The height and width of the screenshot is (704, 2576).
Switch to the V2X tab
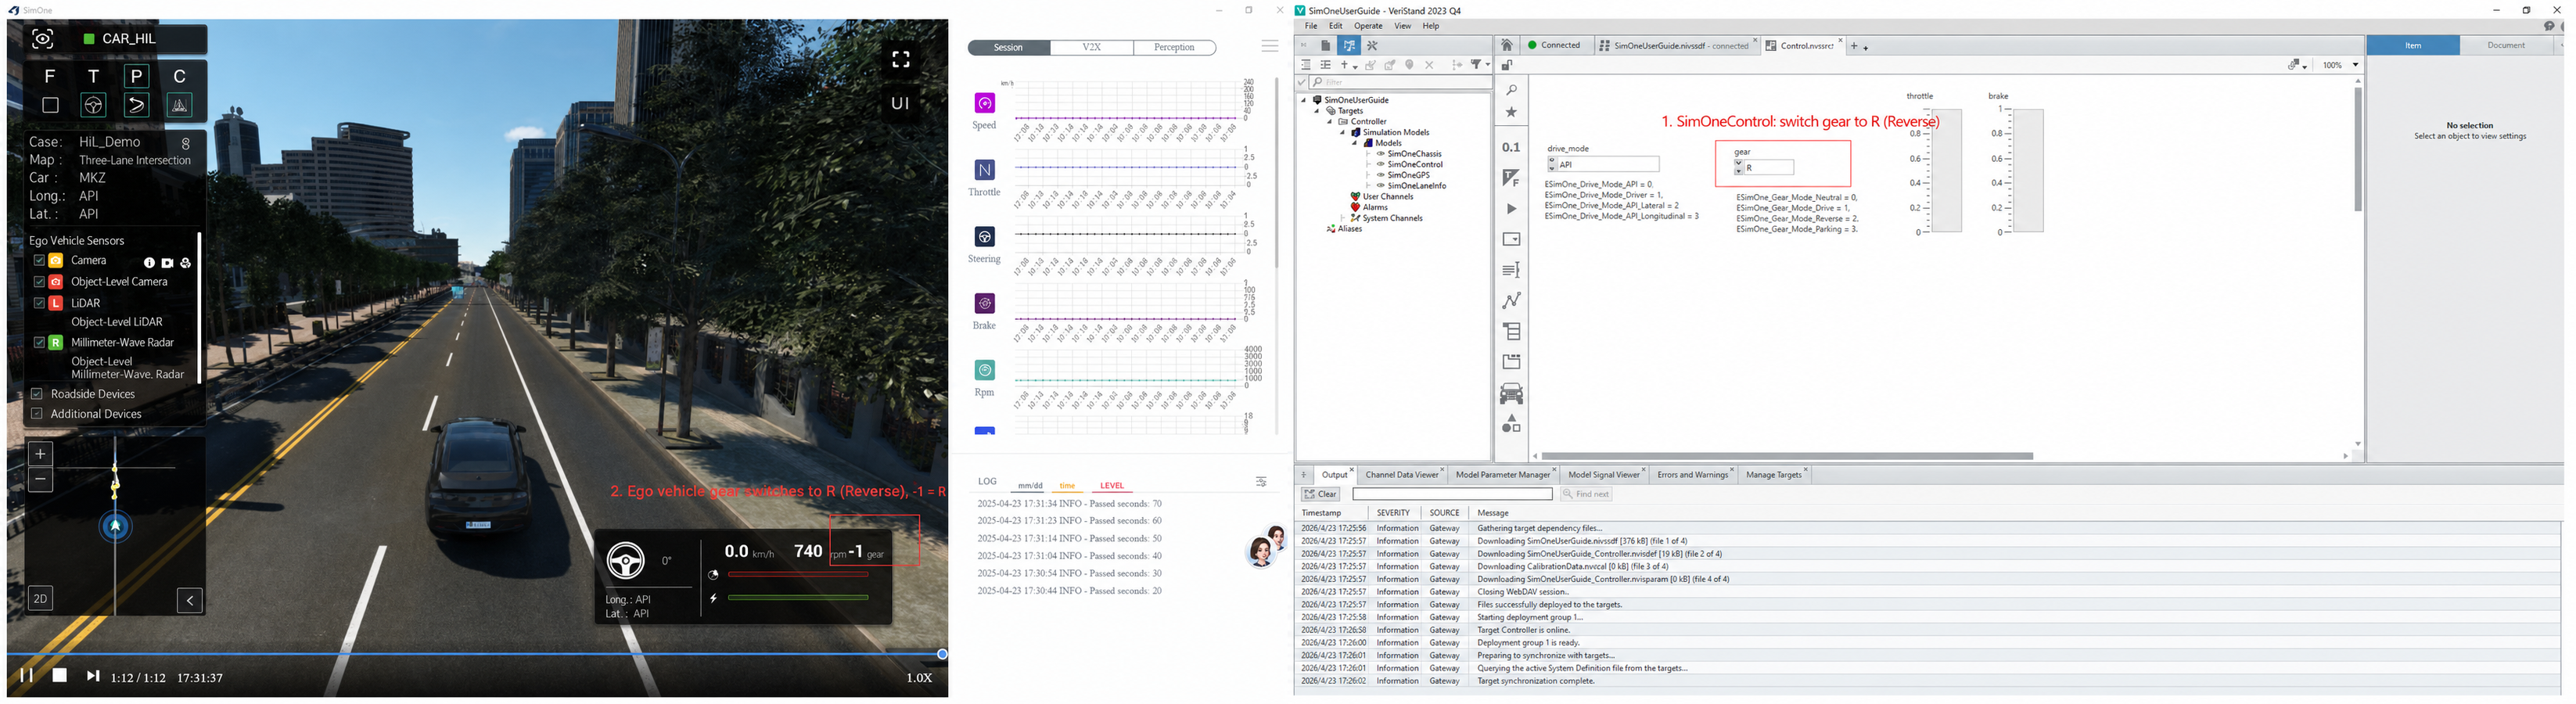(x=1092, y=48)
